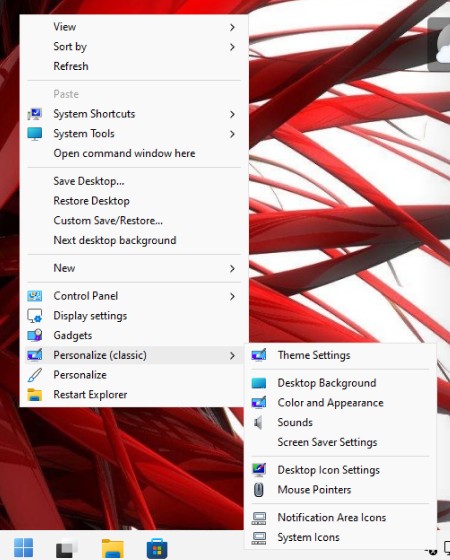Click the Gadgets icon in context menu
The width and height of the screenshot is (450, 560).
pyautogui.click(x=35, y=335)
